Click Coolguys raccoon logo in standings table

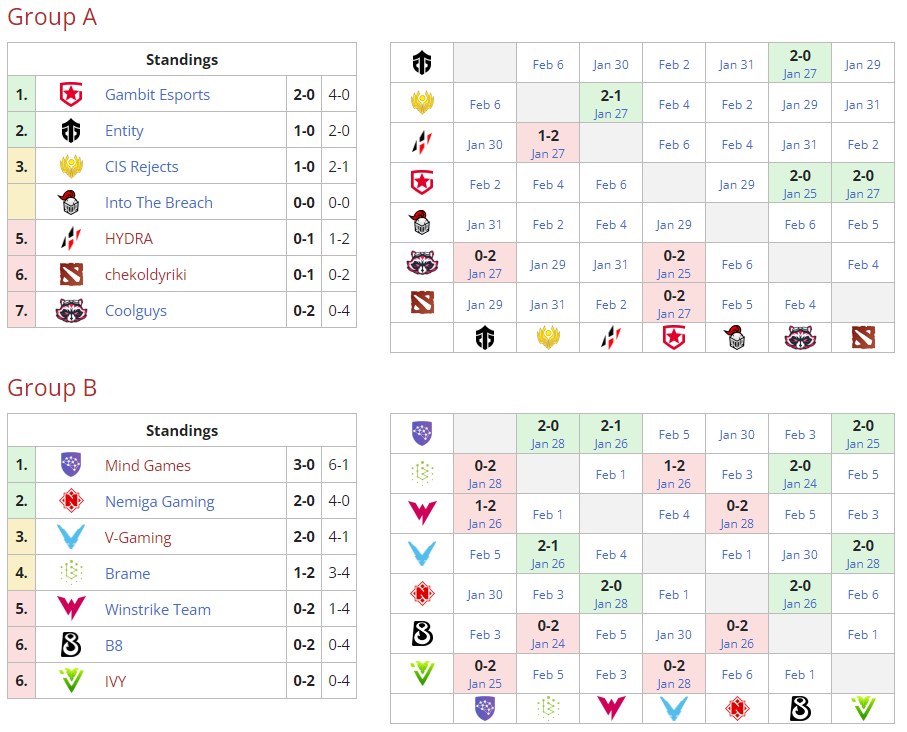pyautogui.click(x=71, y=310)
